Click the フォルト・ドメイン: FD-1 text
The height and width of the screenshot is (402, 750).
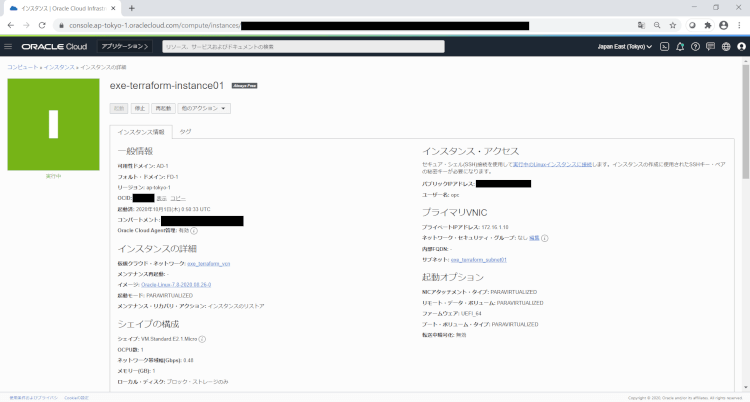click(x=148, y=177)
